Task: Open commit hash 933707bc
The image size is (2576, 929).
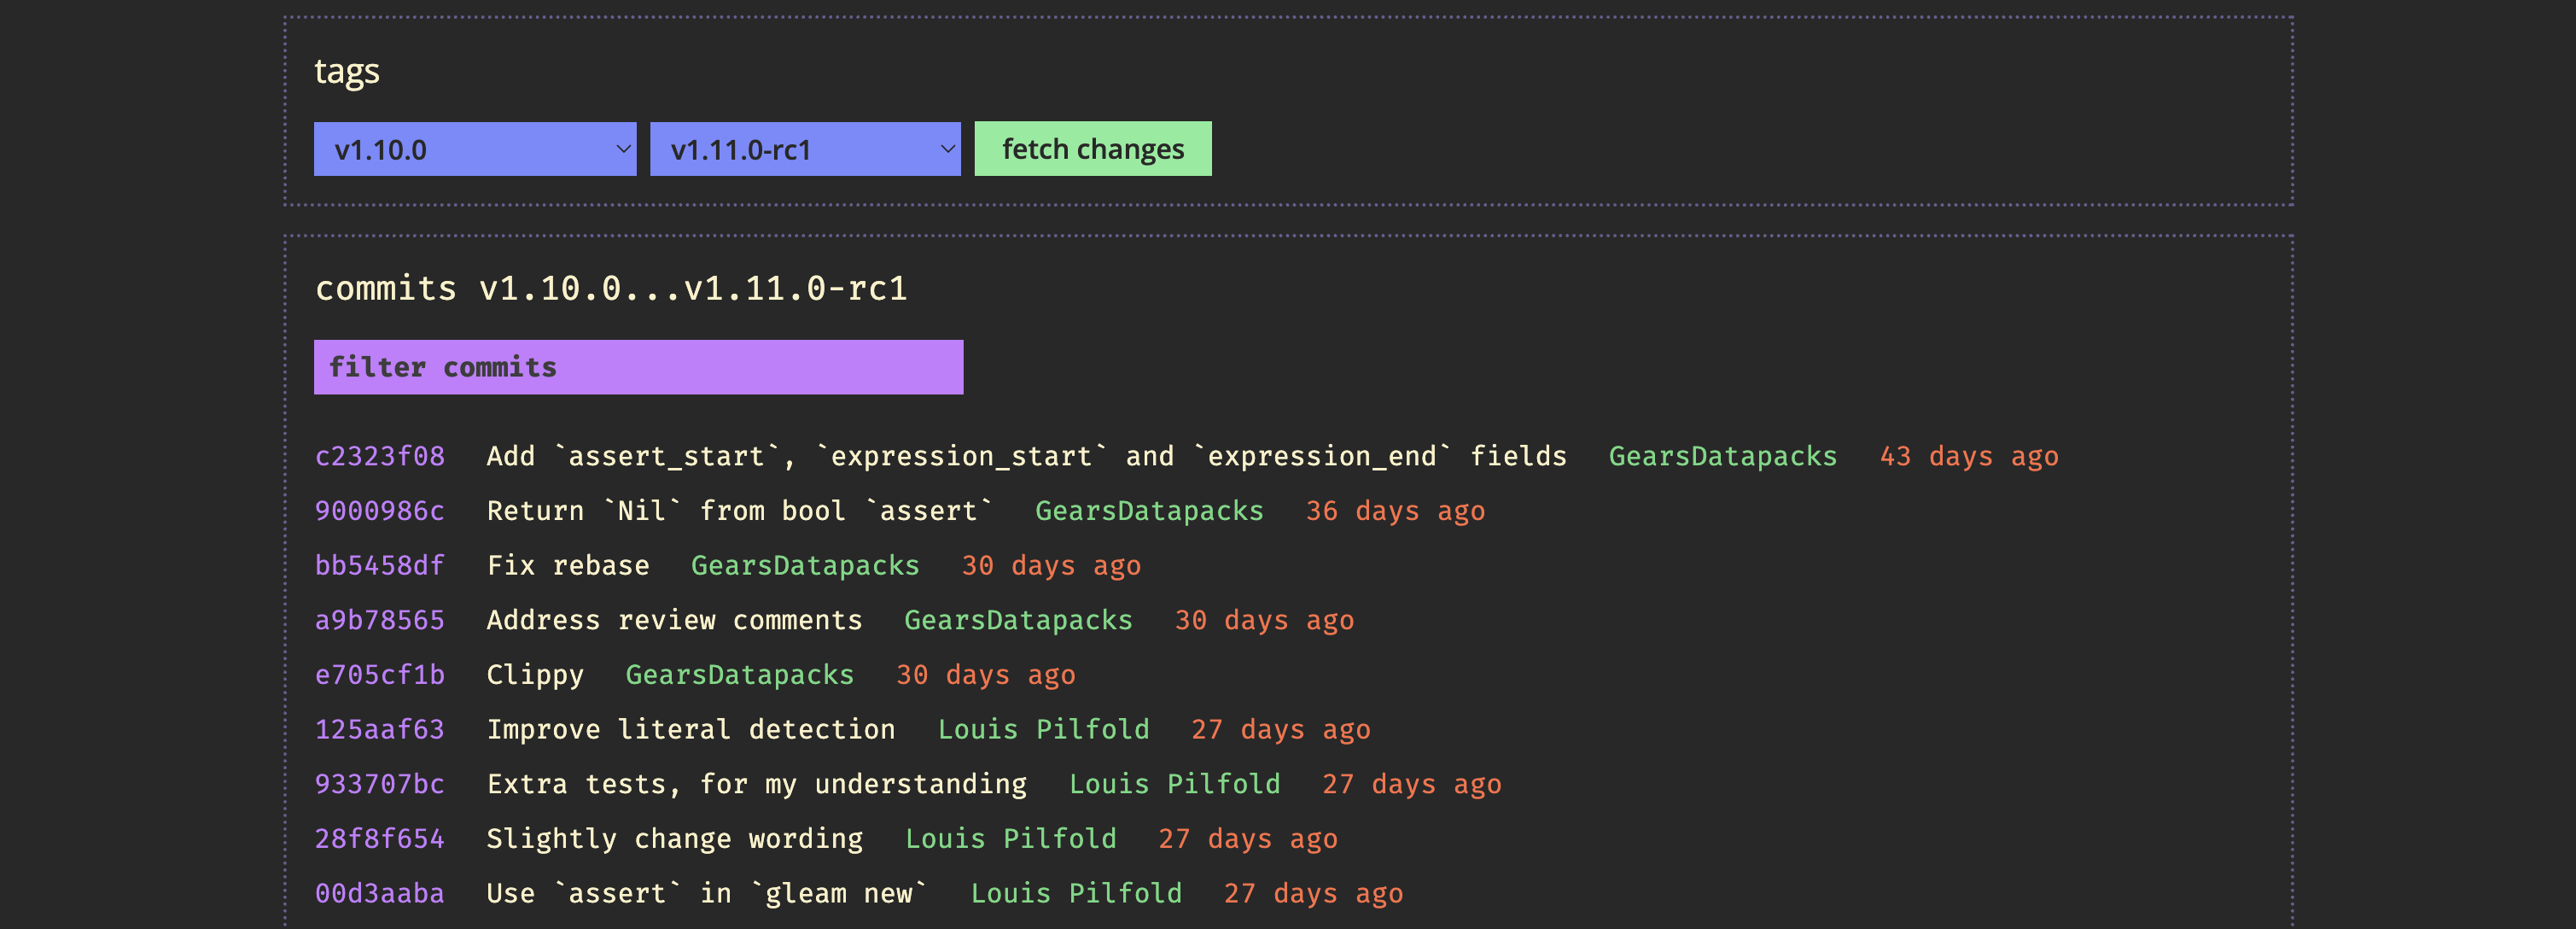Action: (379, 784)
